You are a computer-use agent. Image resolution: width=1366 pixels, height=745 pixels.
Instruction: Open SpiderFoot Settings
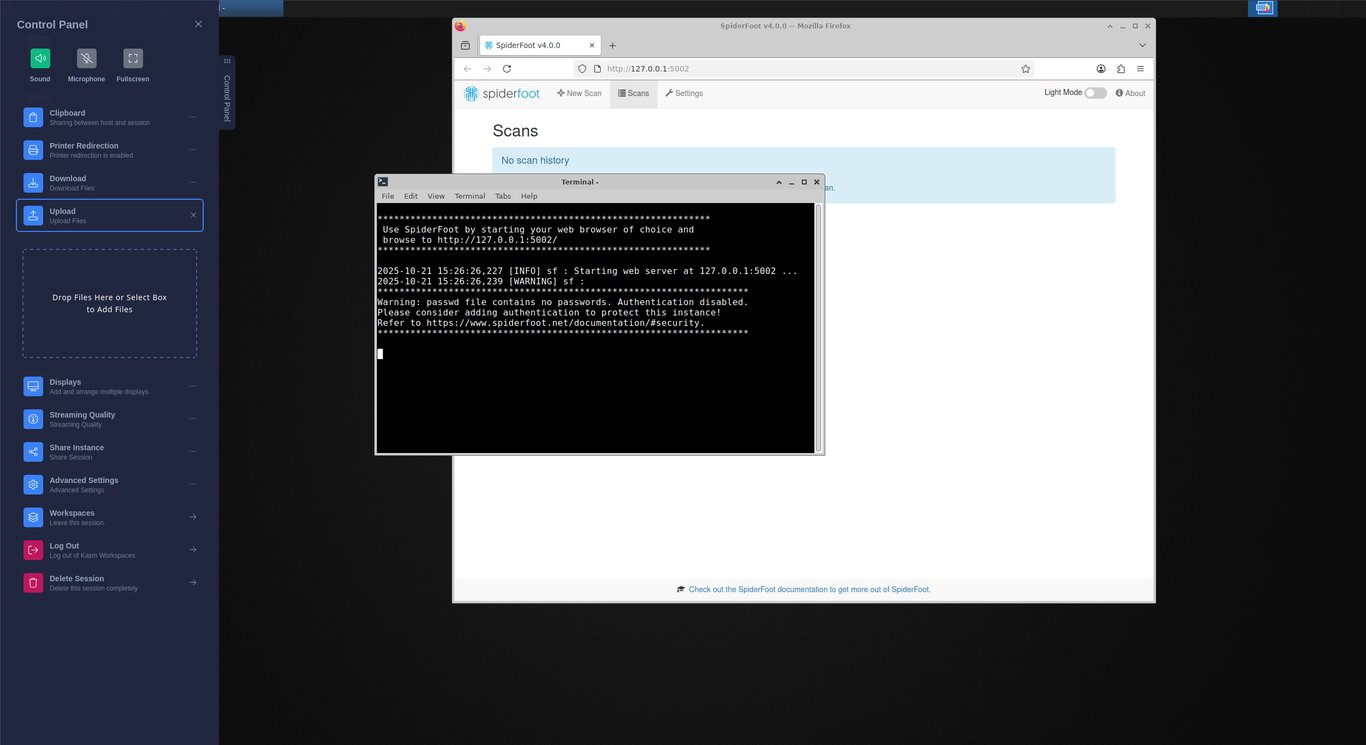(x=684, y=93)
